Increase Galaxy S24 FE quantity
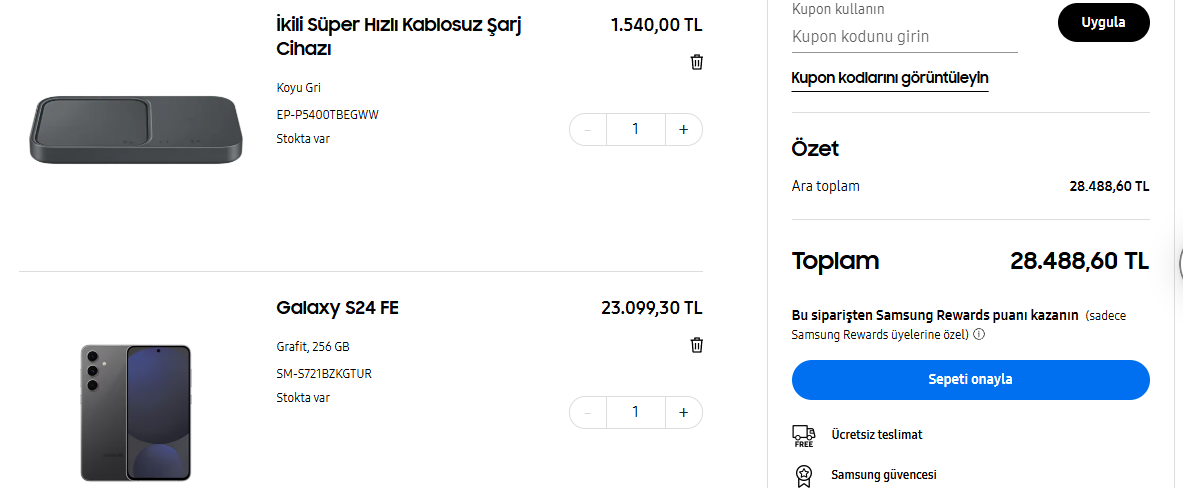This screenshot has width=1183, height=488. pos(683,412)
